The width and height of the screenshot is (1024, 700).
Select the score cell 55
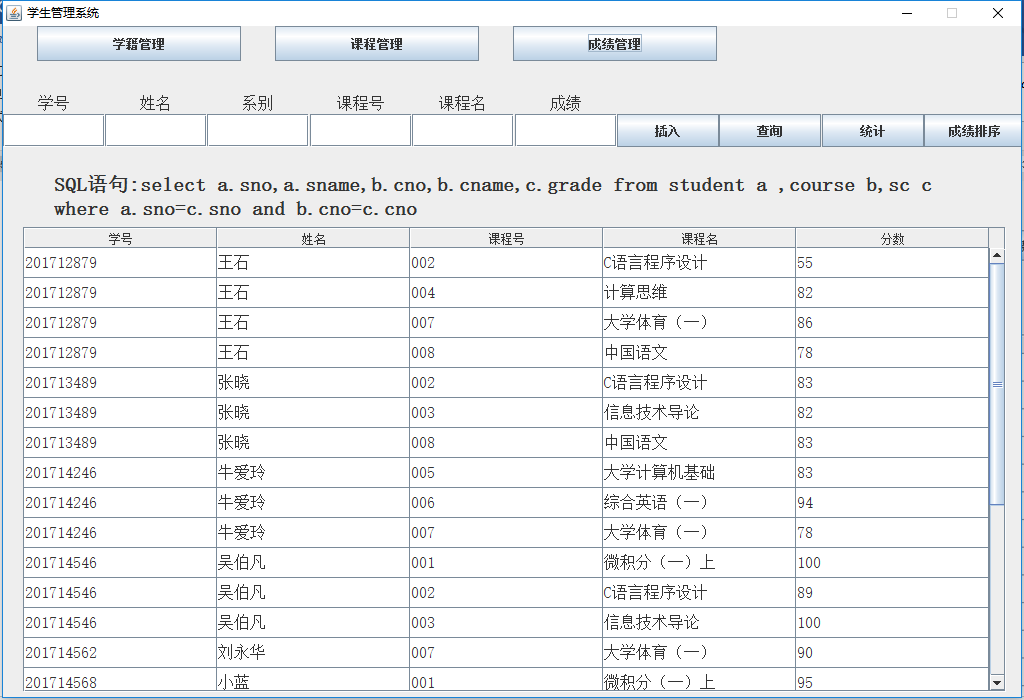click(892, 262)
